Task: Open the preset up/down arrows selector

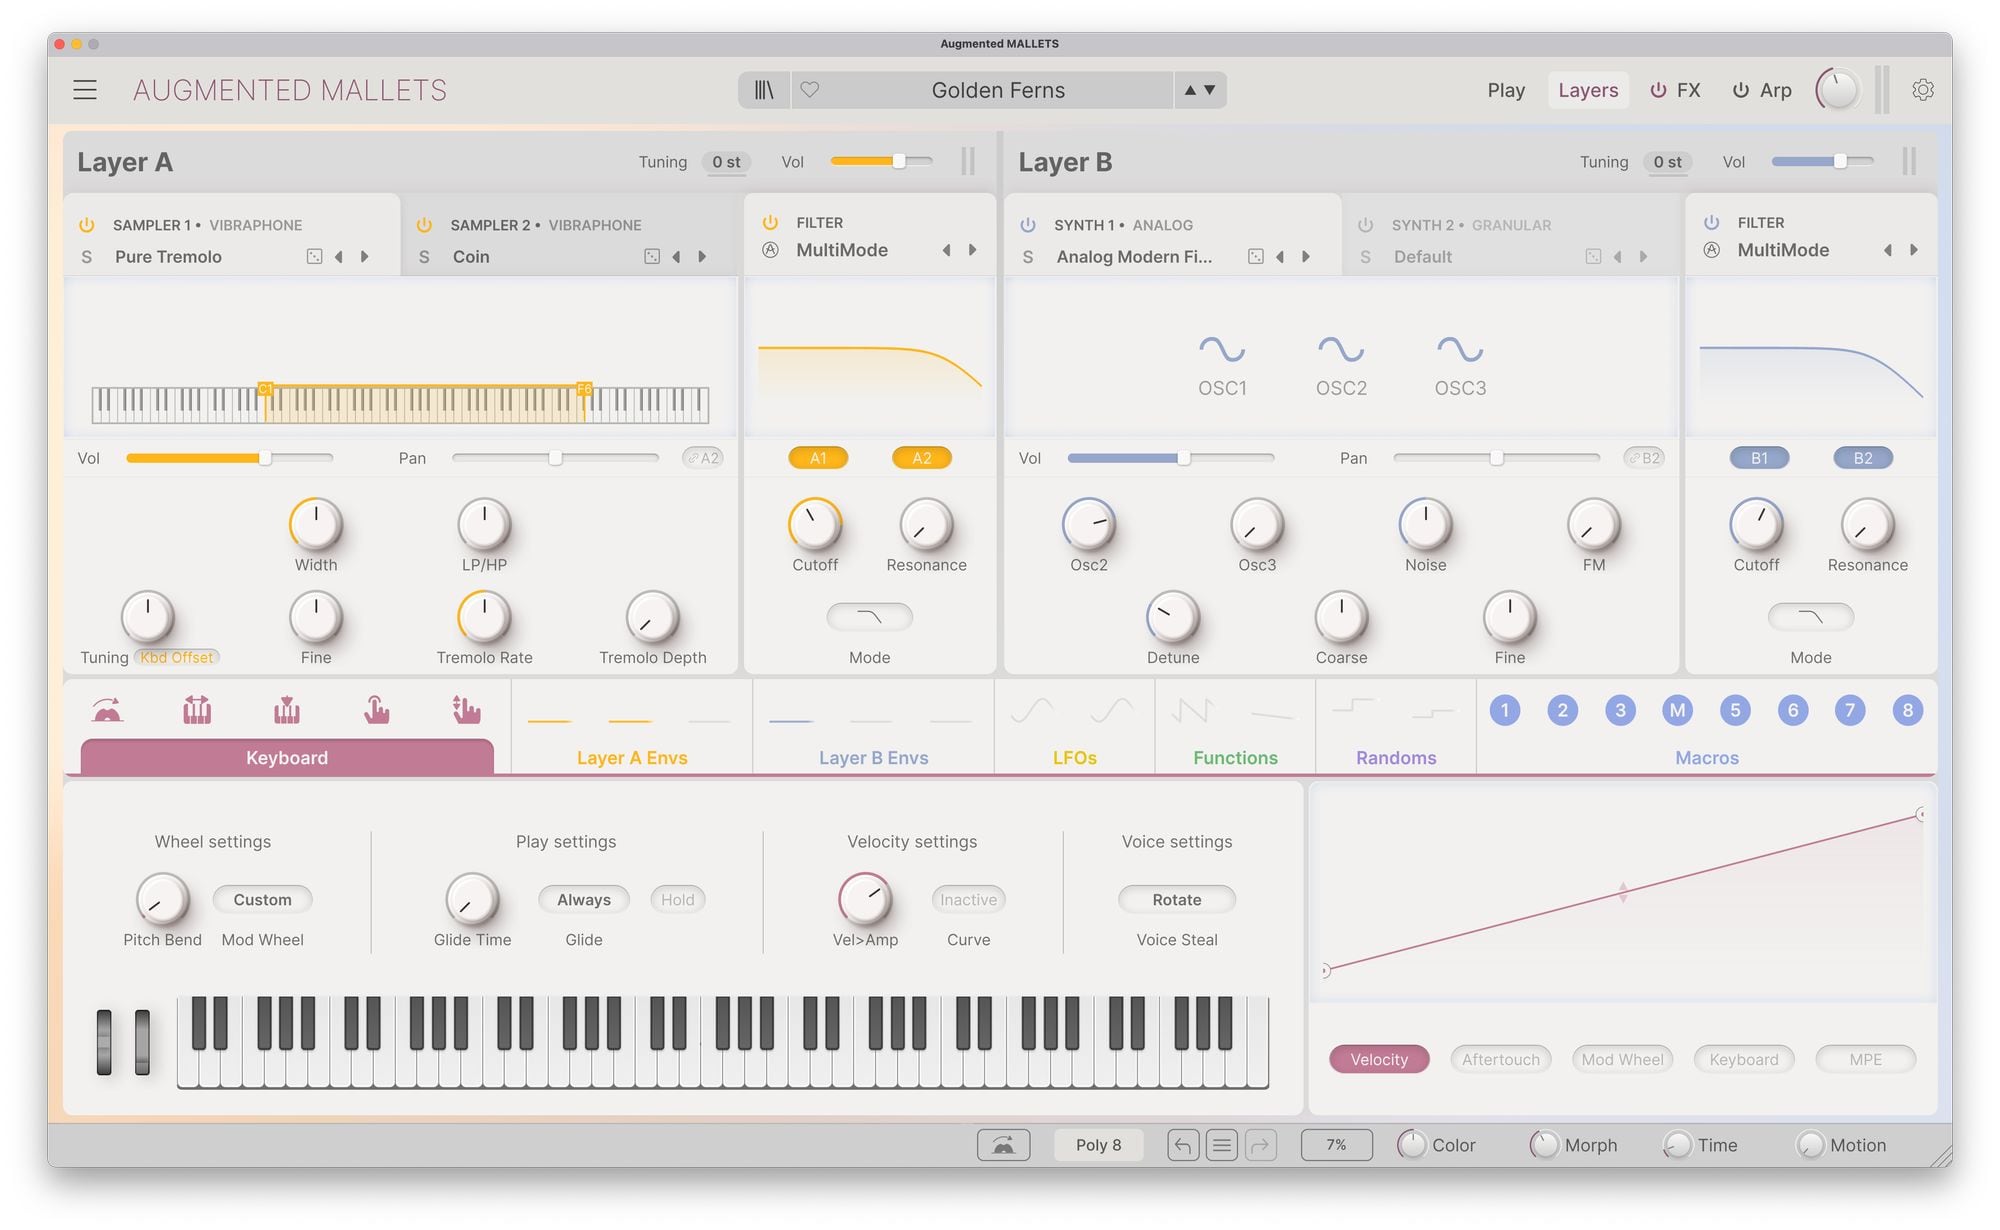Action: tap(1199, 90)
